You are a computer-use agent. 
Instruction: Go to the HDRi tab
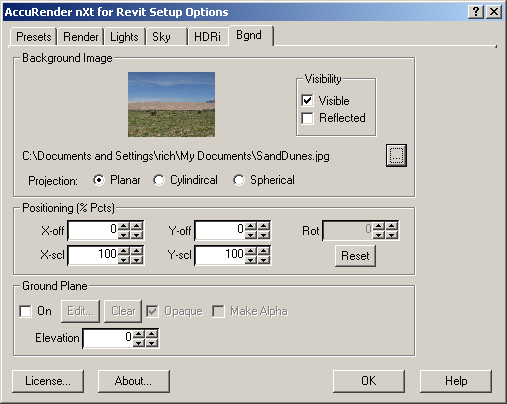pyautogui.click(x=208, y=37)
